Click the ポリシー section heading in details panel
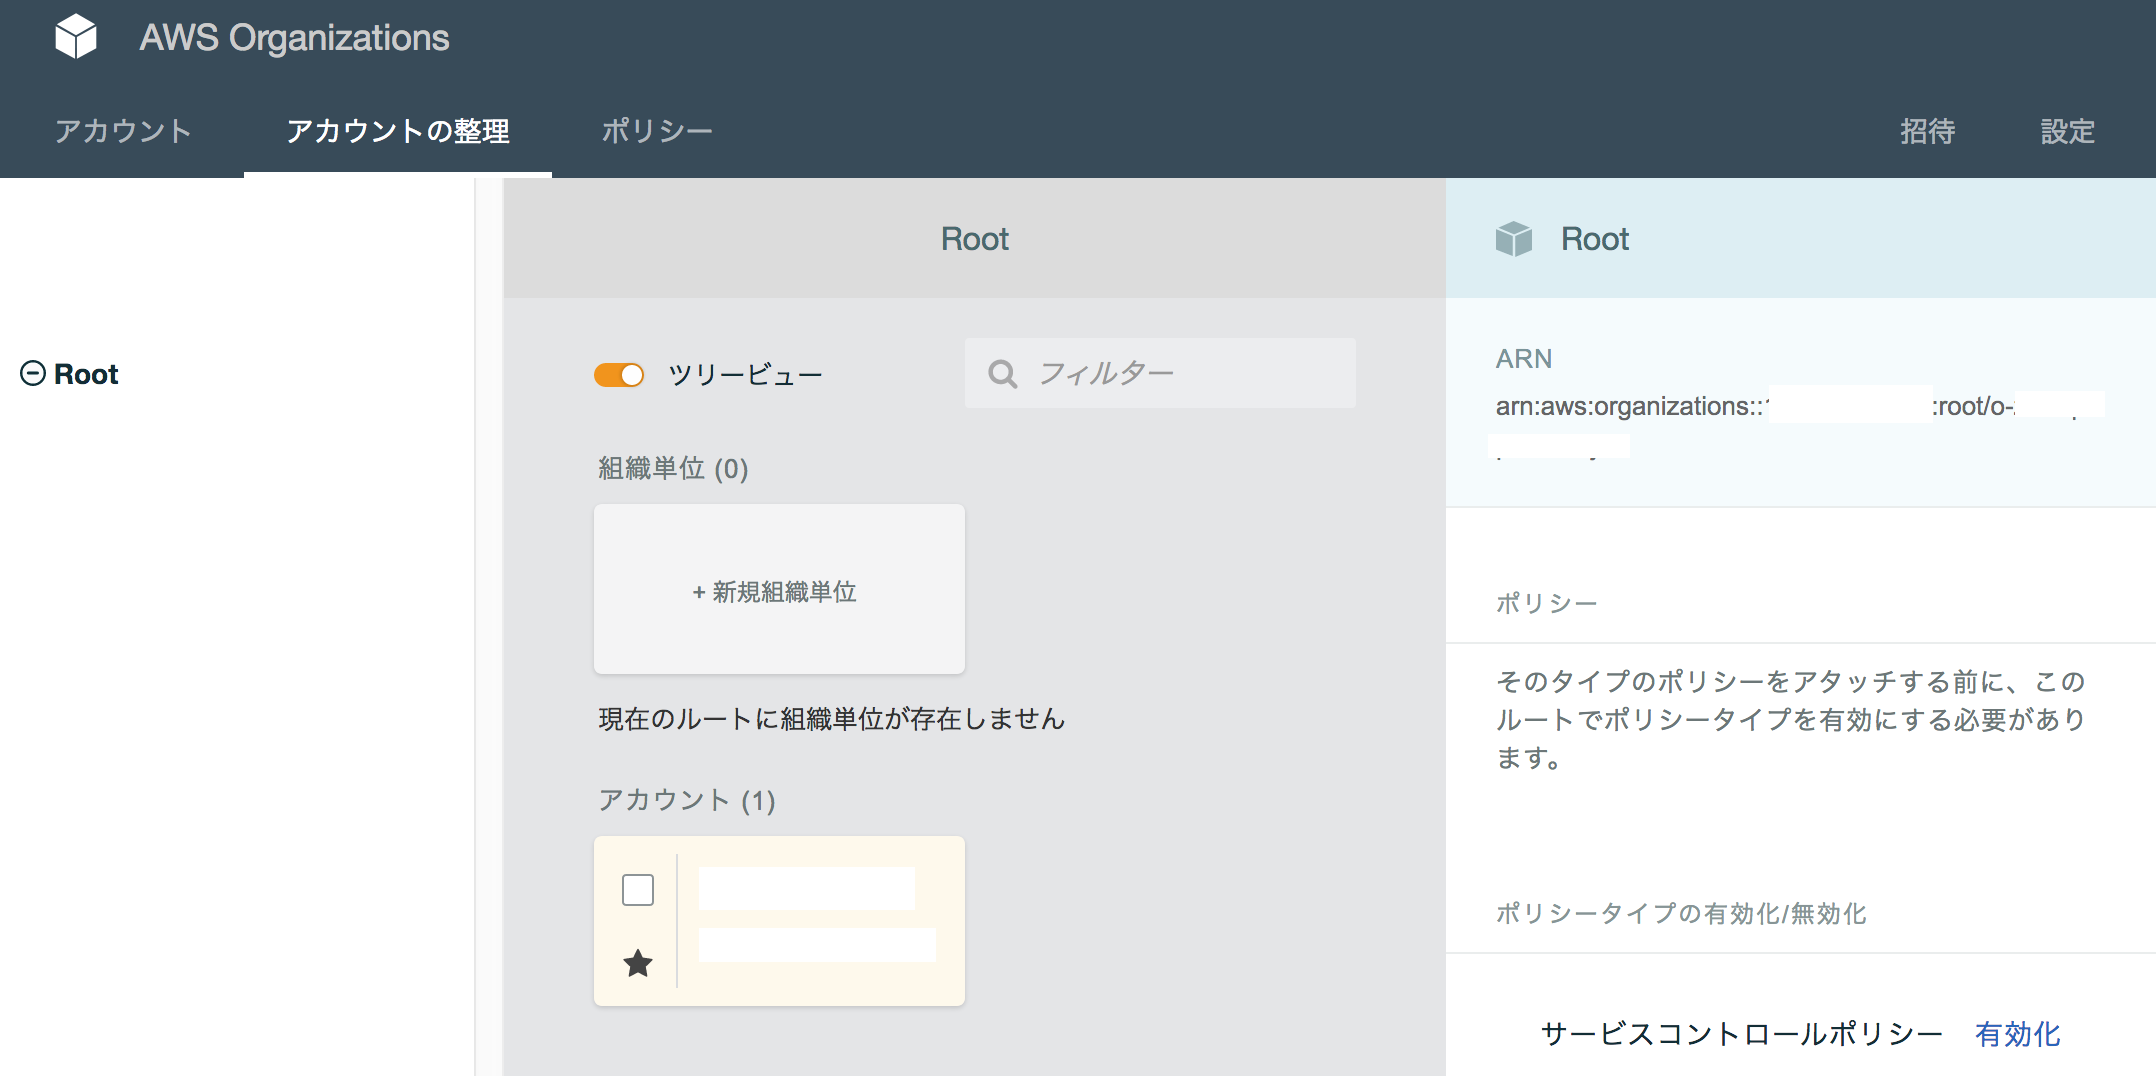Image resolution: width=2156 pixels, height=1076 pixels. click(1546, 603)
